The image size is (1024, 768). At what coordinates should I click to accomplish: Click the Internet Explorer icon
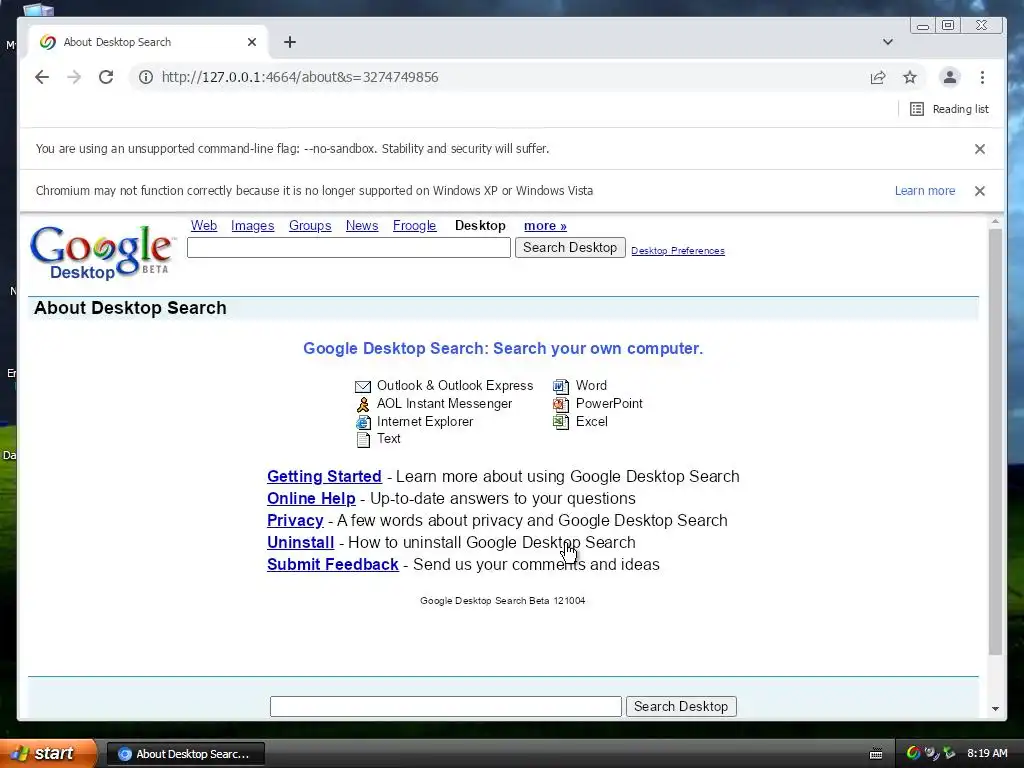tap(363, 422)
